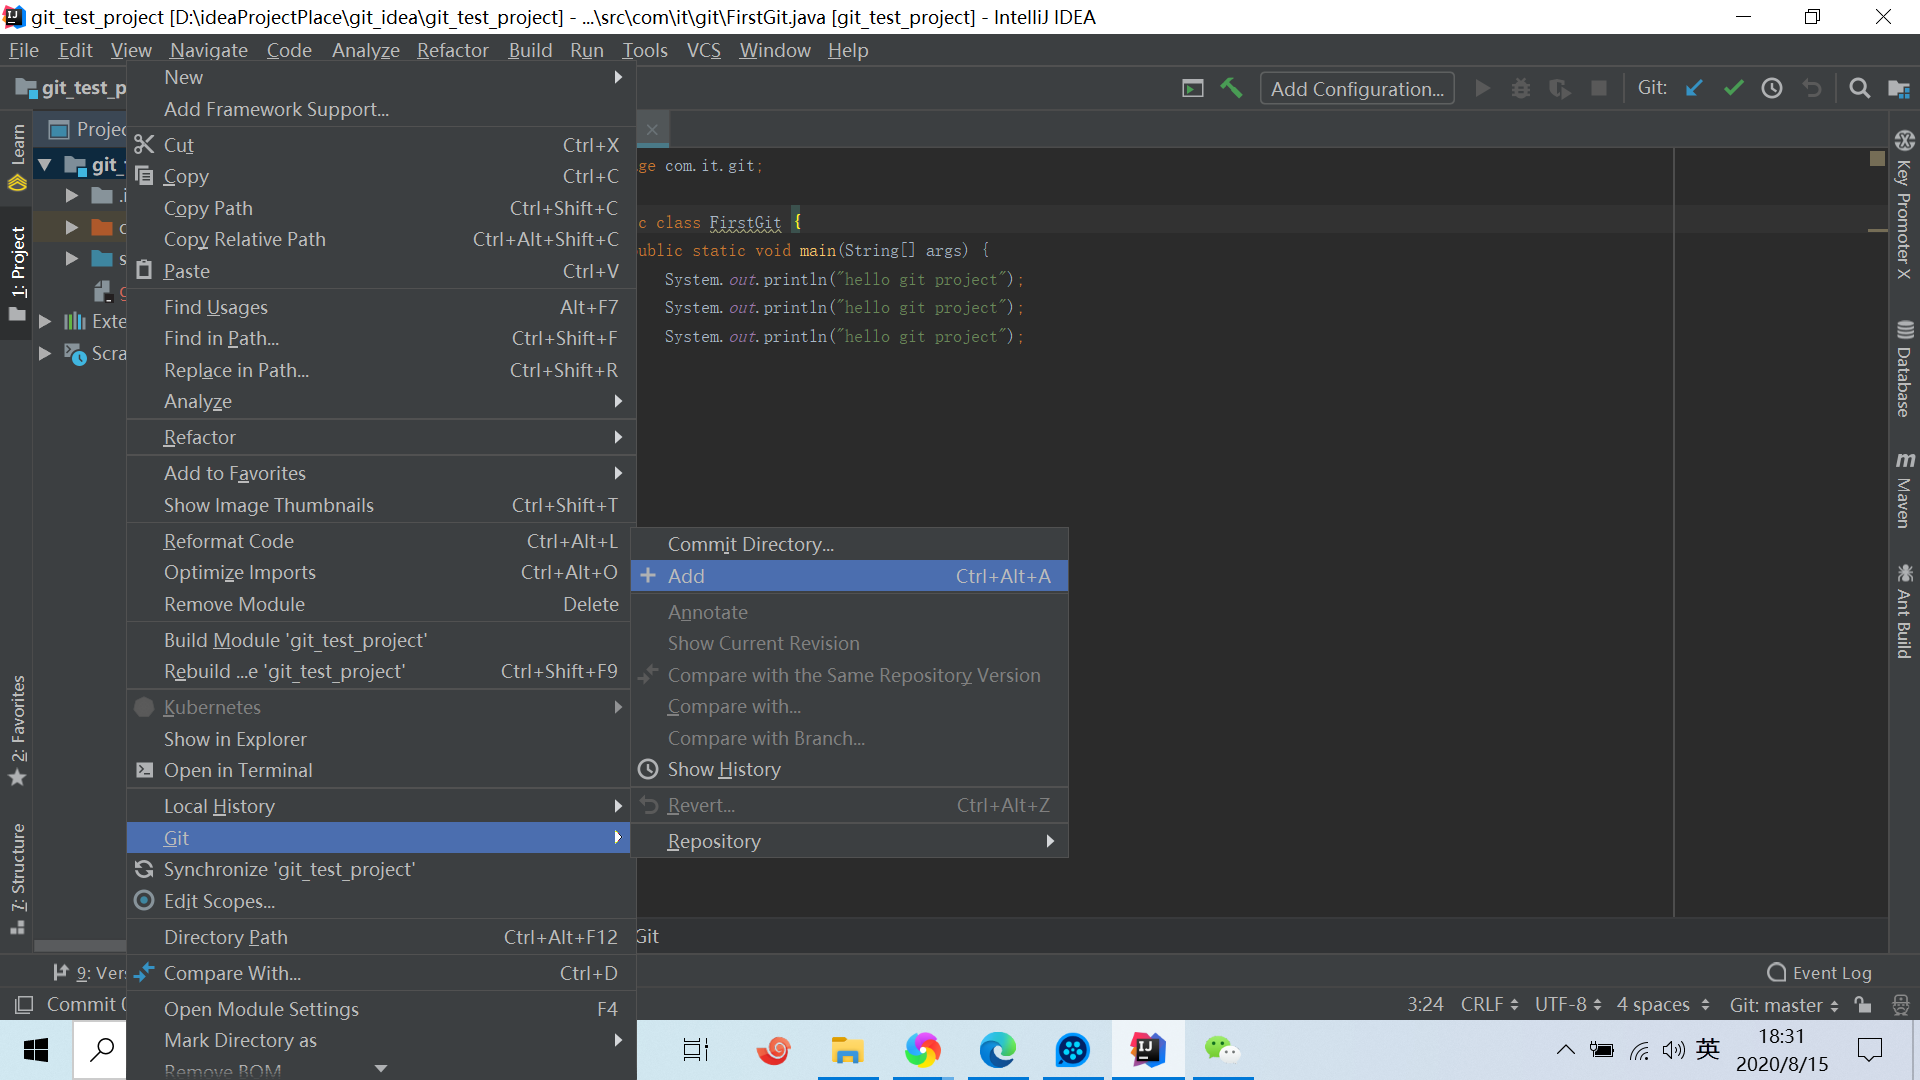1920x1080 pixels.
Task: Select Copy Path in context menu
Action: [x=381, y=209]
